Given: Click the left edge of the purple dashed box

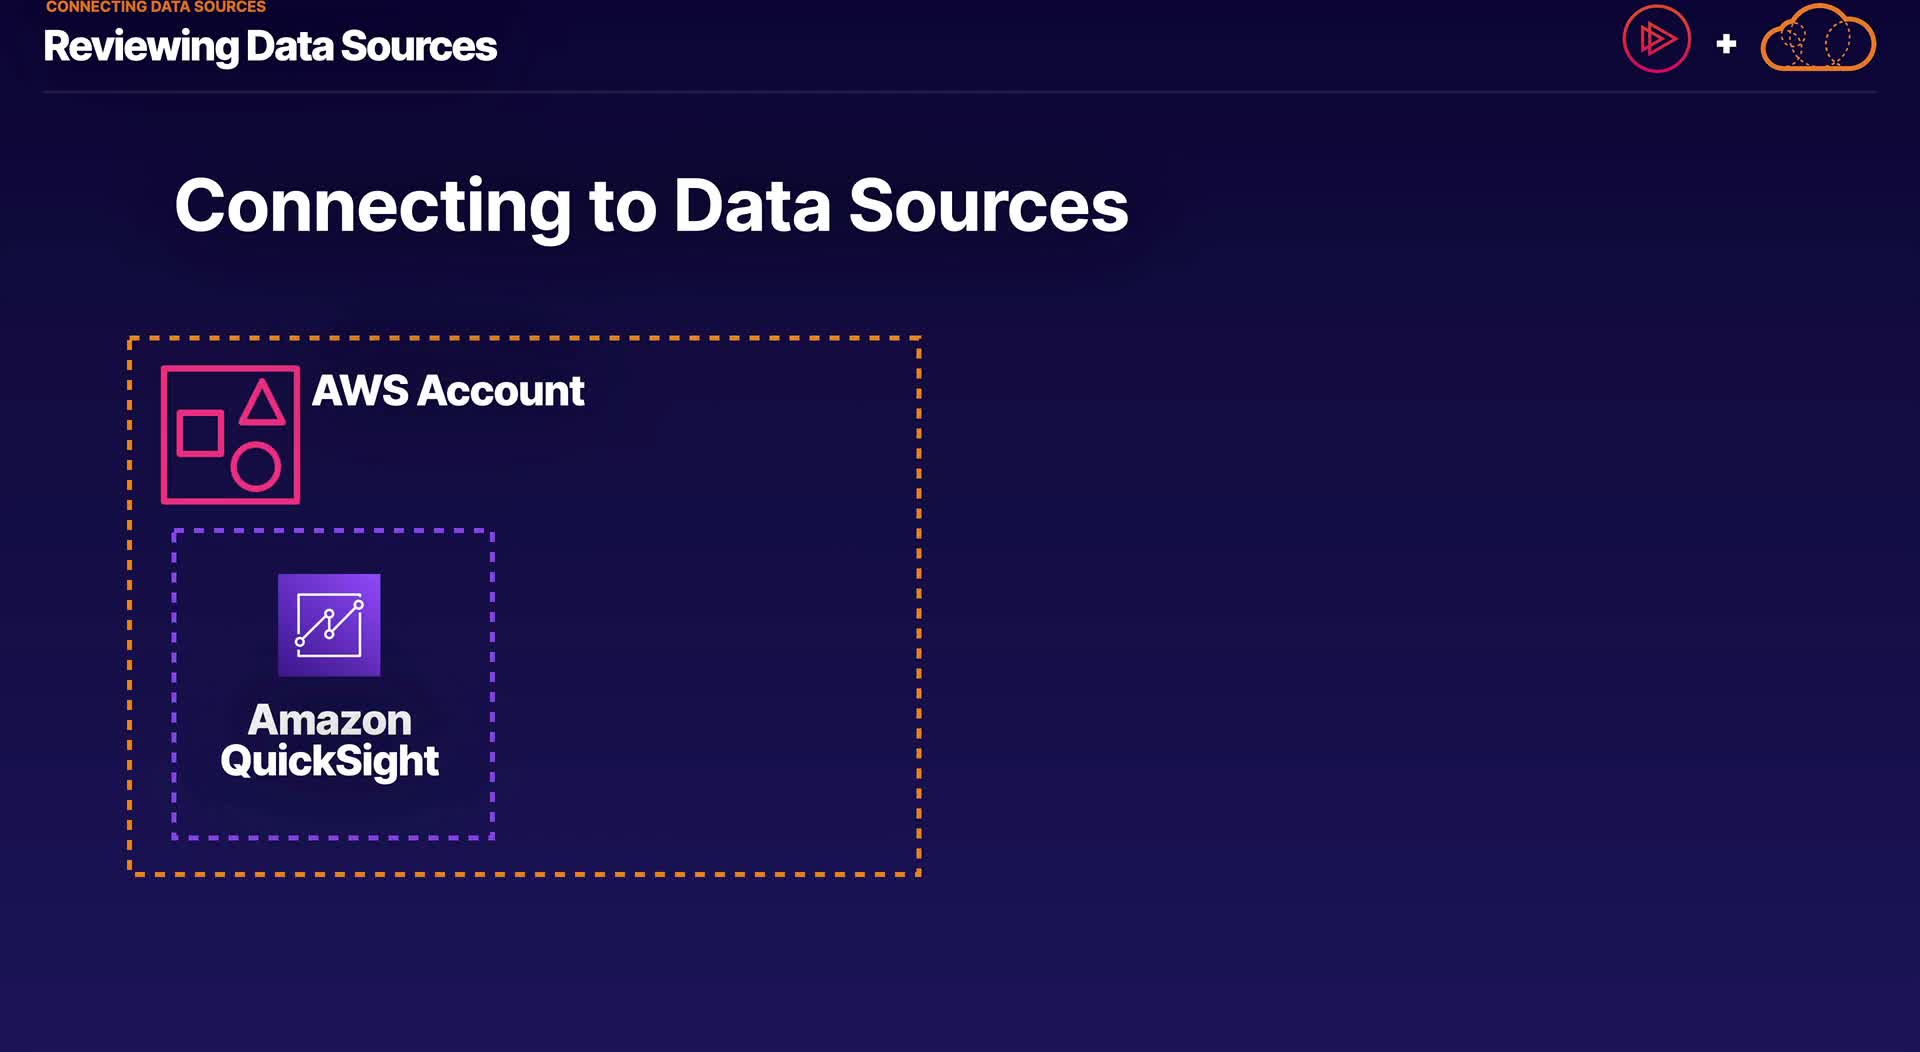Looking at the screenshot, I should click(x=174, y=684).
